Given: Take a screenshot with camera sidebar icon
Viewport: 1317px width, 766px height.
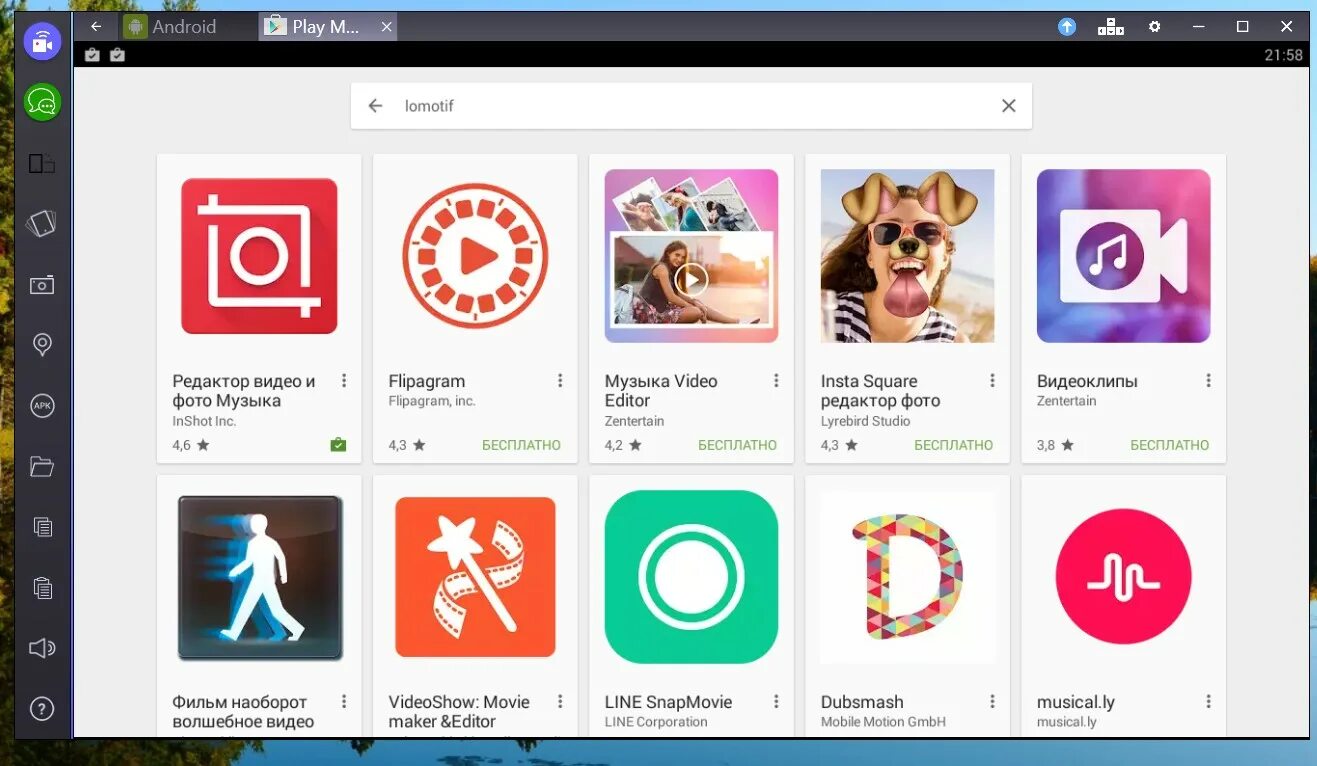Looking at the screenshot, I should (x=42, y=285).
